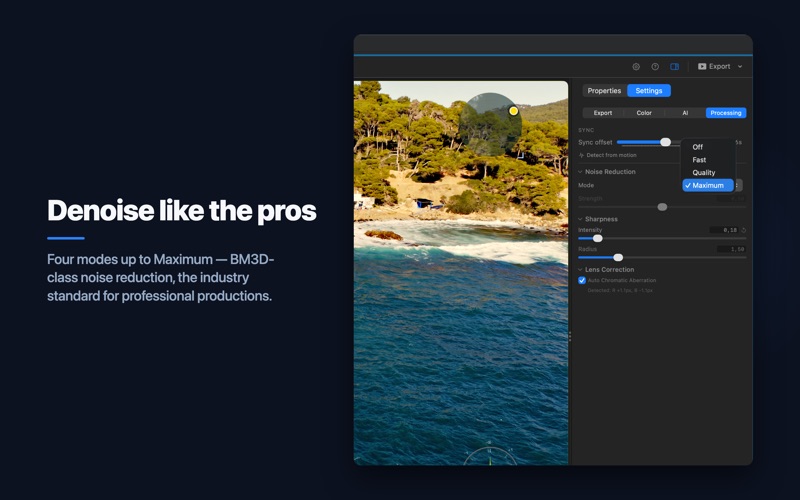Click Detect from motion
This screenshot has width=800, height=500.
click(608, 155)
